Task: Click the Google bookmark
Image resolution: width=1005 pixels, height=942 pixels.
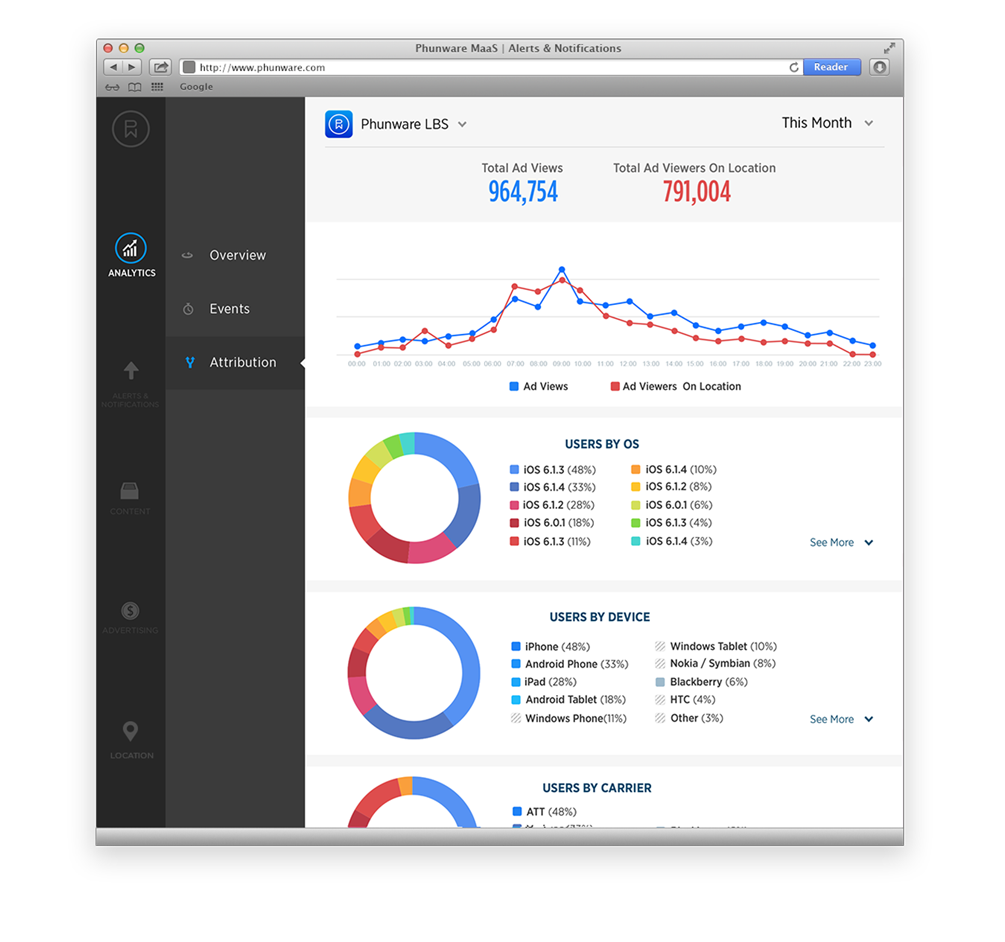Action: [x=196, y=87]
